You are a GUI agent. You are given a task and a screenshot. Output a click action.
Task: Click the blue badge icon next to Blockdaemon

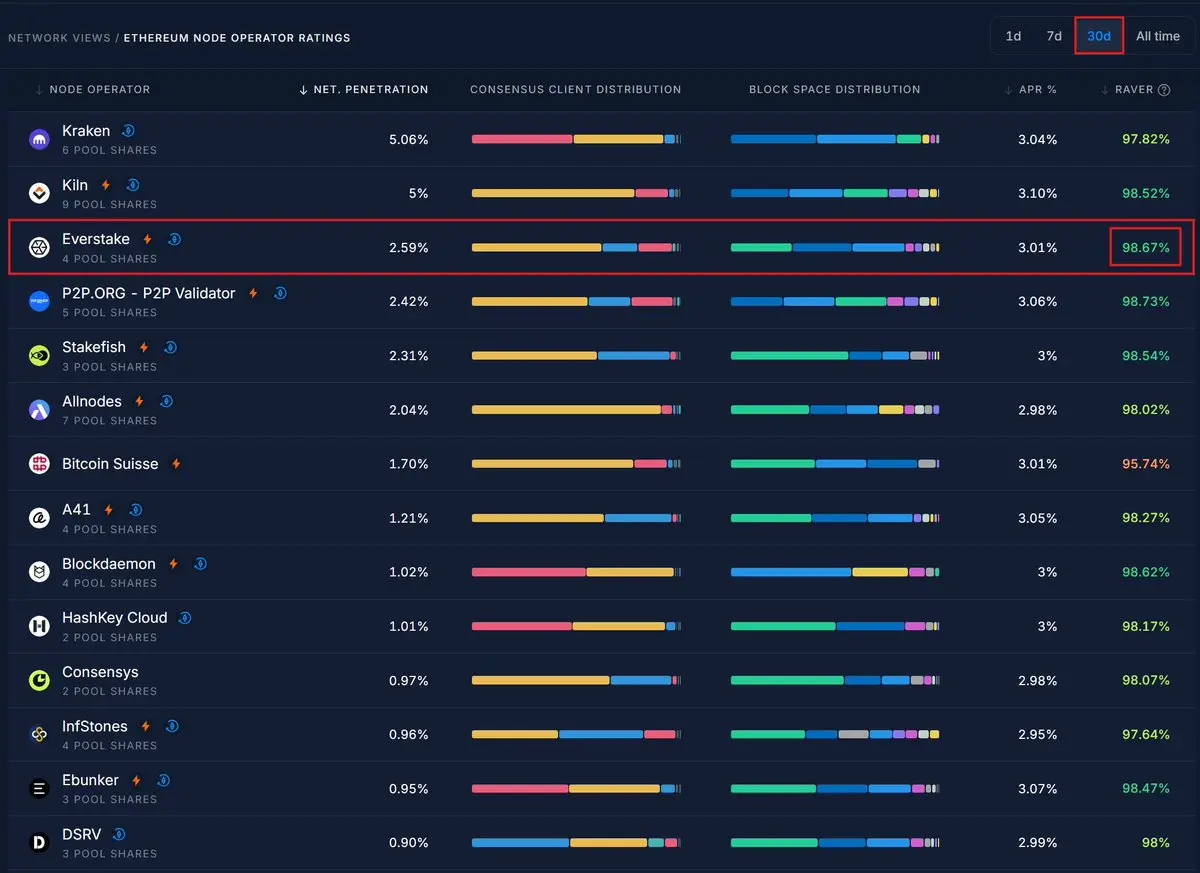click(x=200, y=564)
